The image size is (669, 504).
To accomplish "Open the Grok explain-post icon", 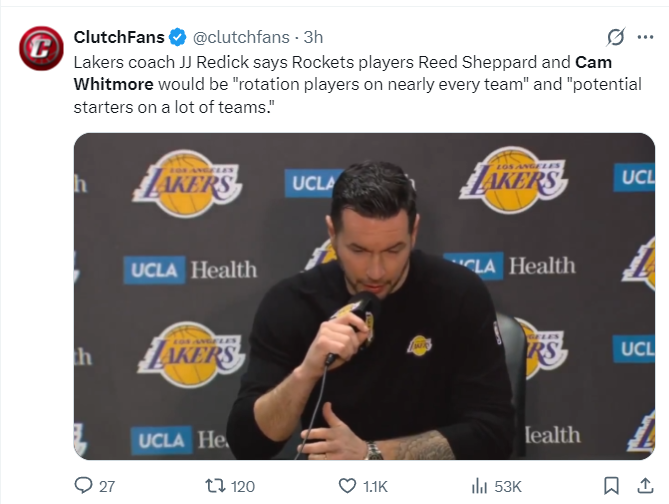I will pyautogui.click(x=616, y=37).
